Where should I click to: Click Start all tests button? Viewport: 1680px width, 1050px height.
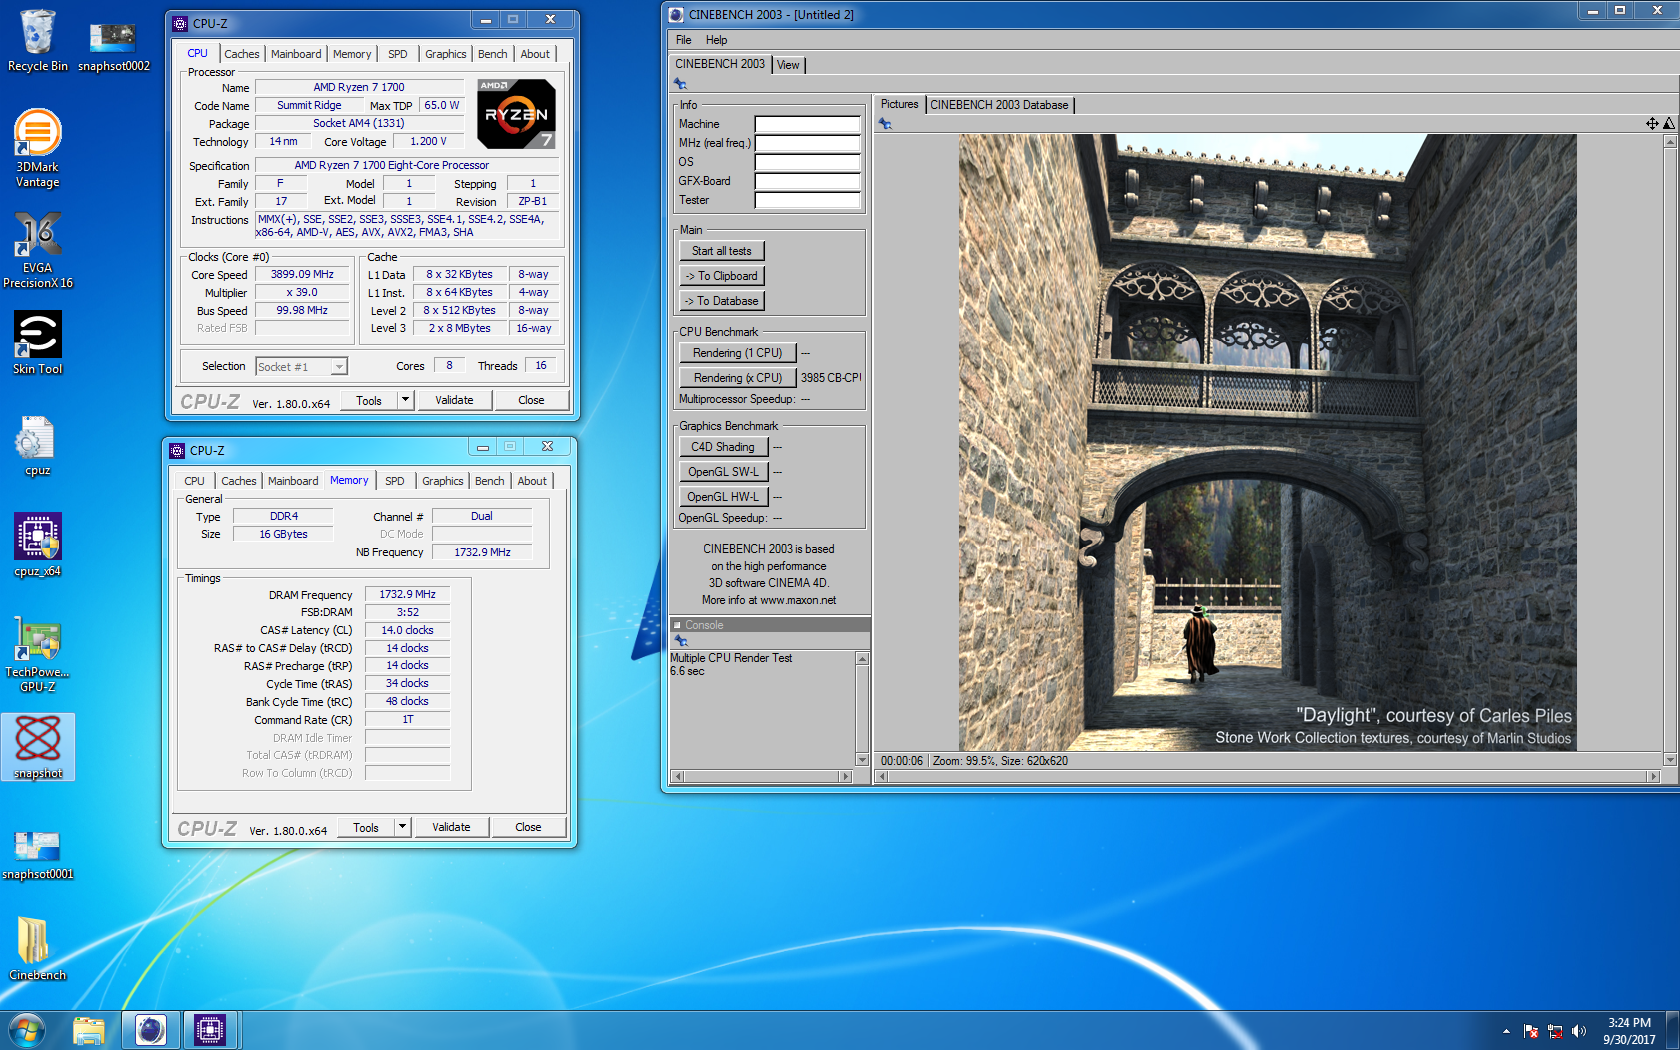tap(721, 251)
